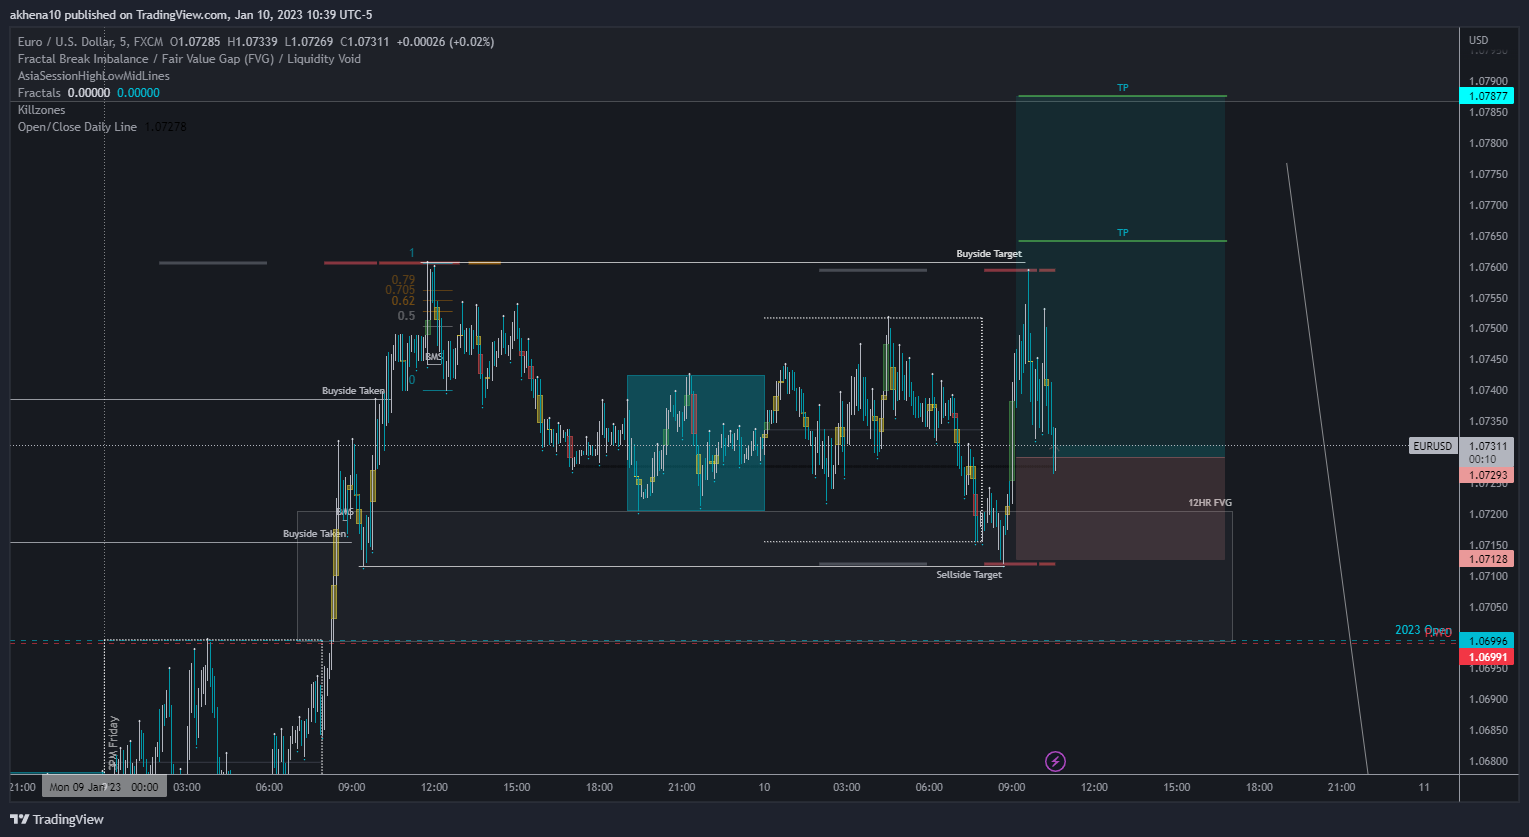Select the 0.5 Fibonacci level label
Viewport: 1529px width, 837px height.
click(406, 316)
